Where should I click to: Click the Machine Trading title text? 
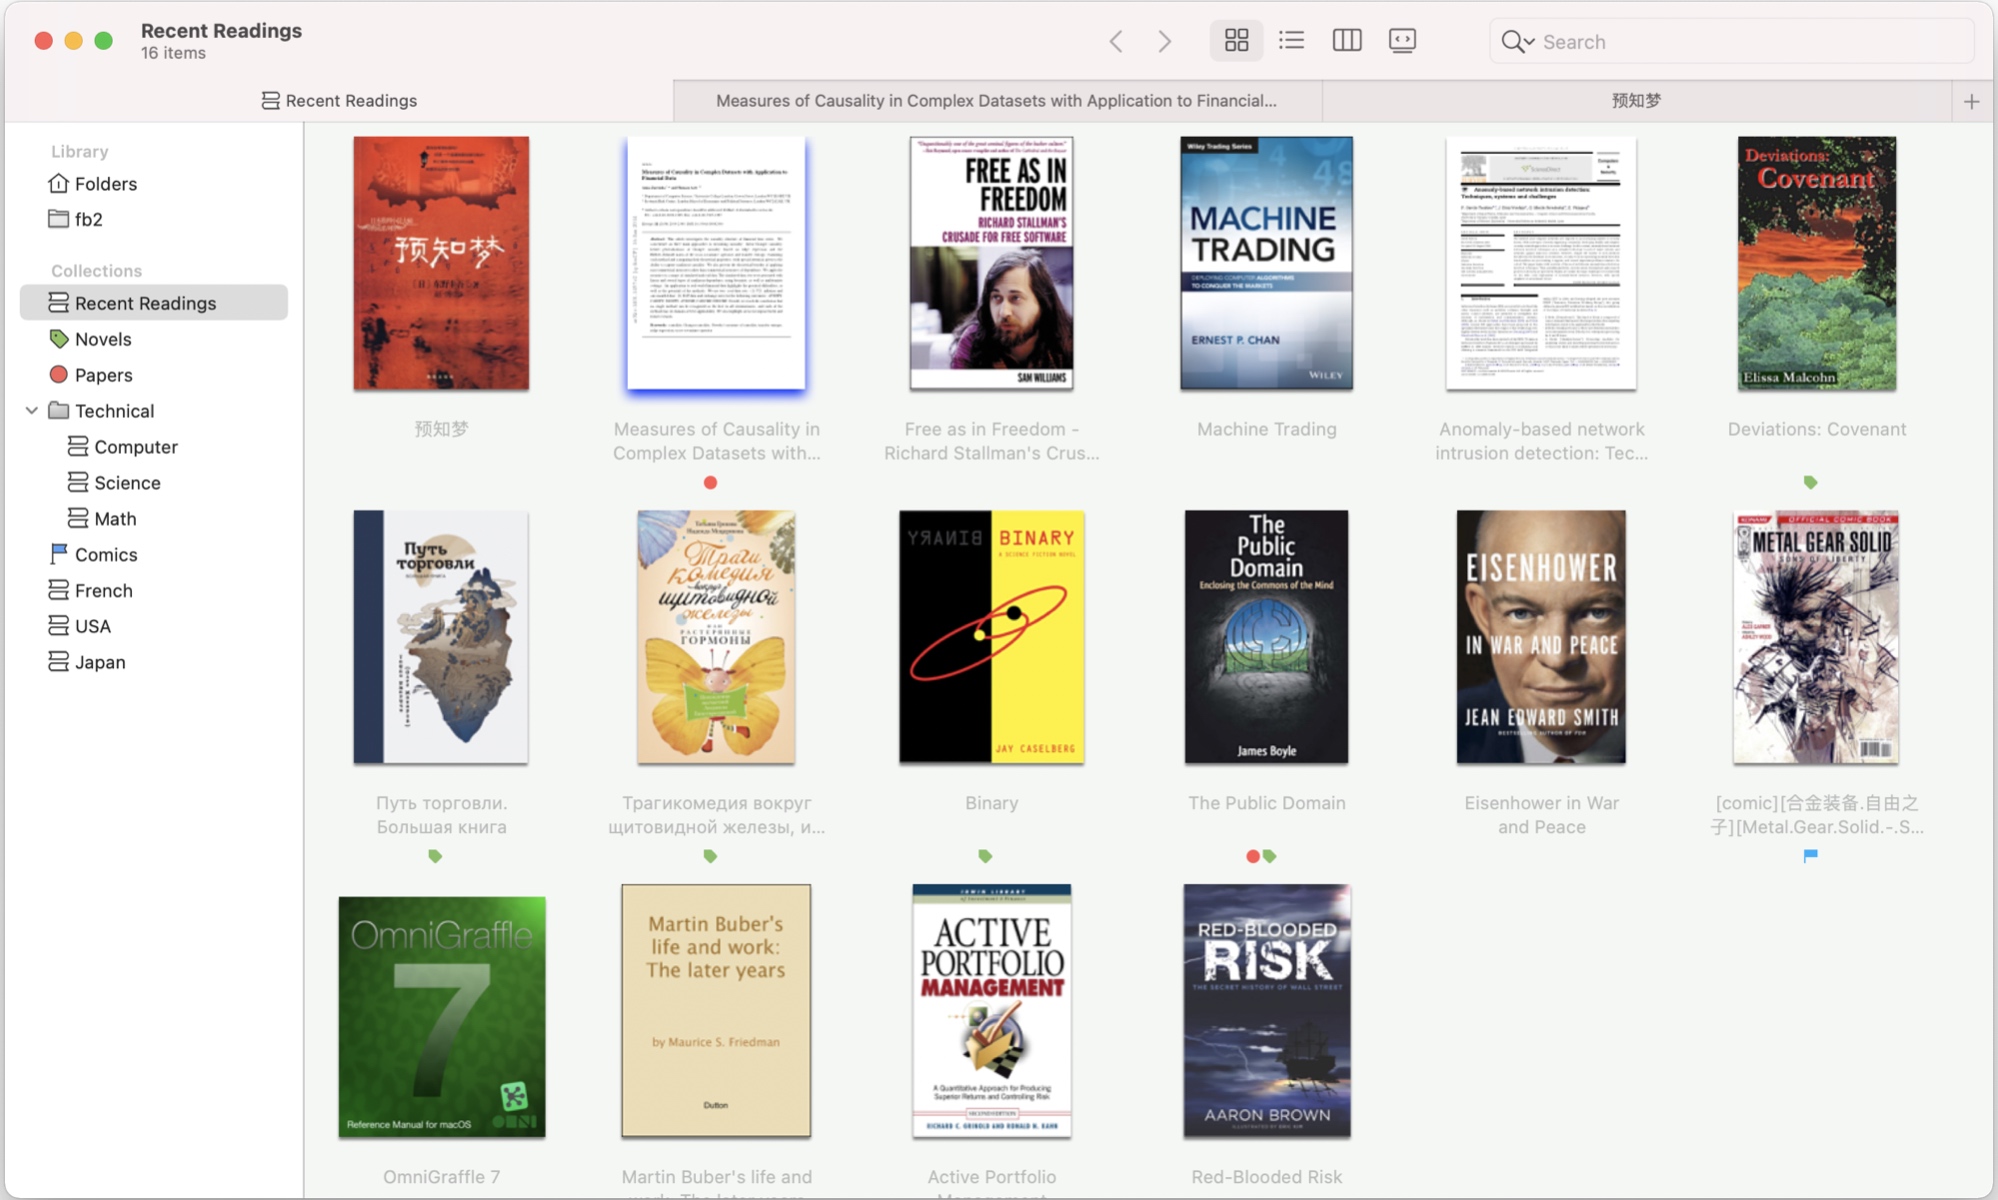1266,429
